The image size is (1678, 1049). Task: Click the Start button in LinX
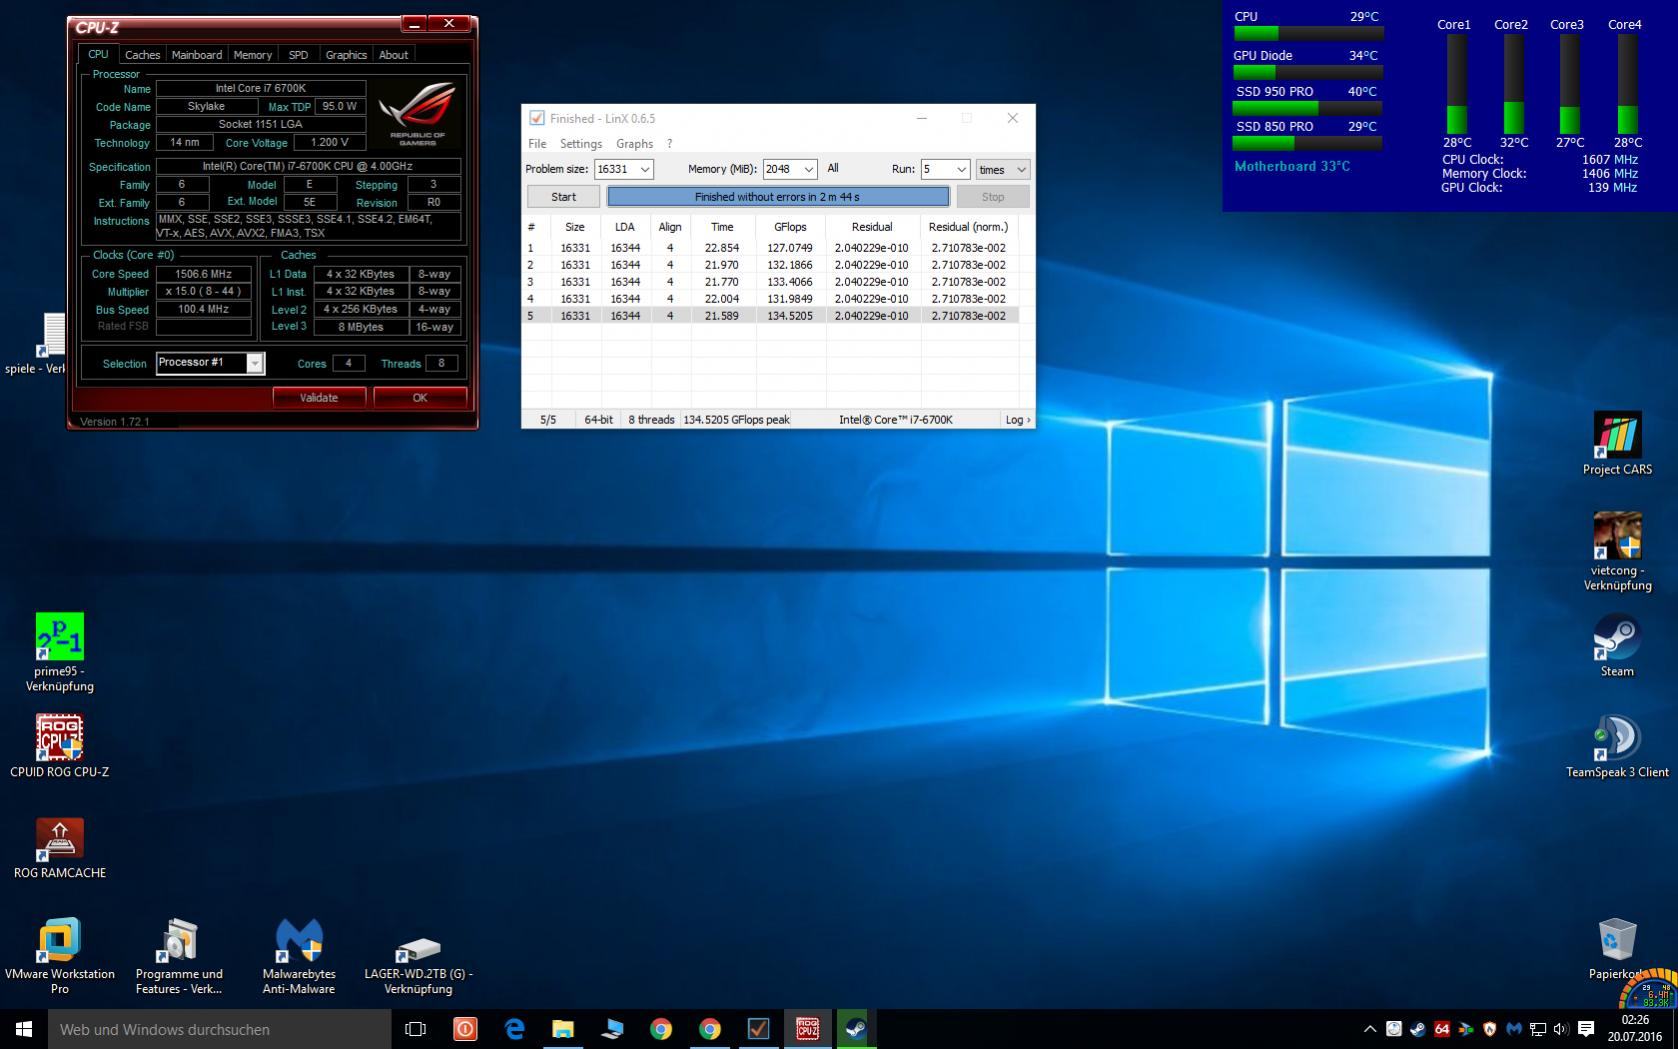563,197
